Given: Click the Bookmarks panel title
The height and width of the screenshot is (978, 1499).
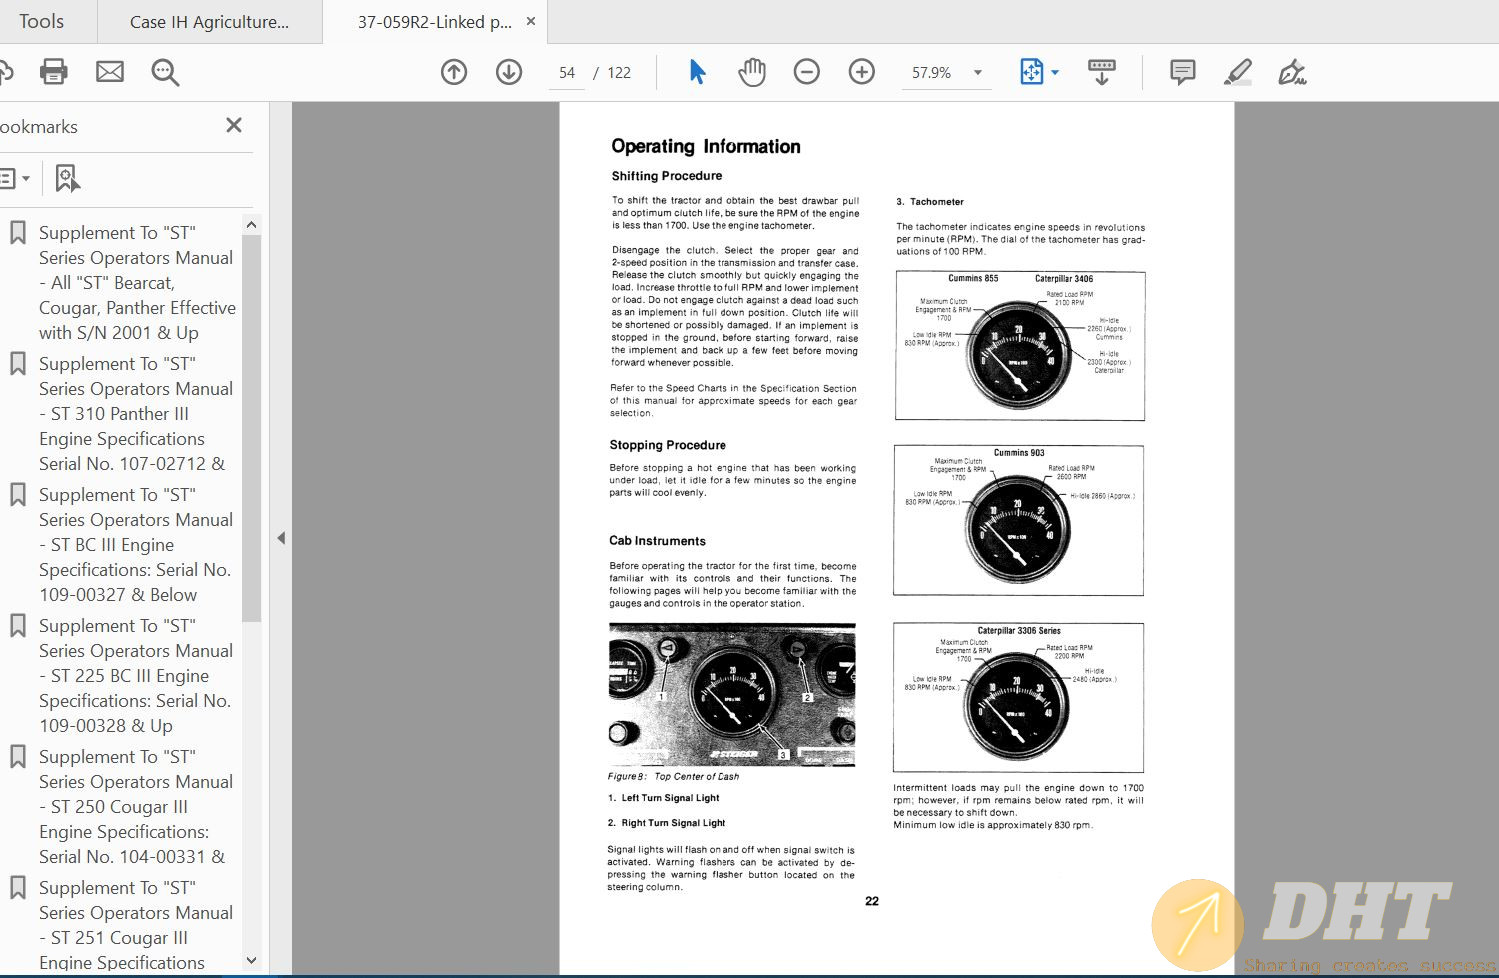Looking at the screenshot, I should (x=39, y=127).
